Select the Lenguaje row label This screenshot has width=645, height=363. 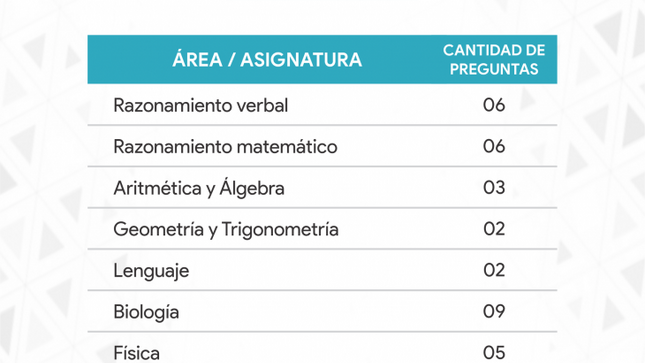151,271
